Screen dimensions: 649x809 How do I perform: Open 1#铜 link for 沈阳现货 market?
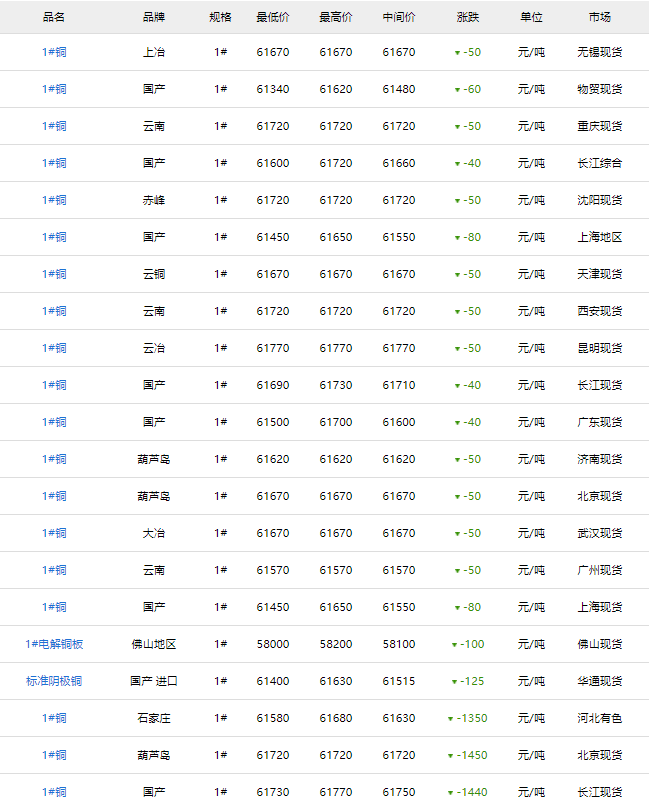[x=54, y=200]
